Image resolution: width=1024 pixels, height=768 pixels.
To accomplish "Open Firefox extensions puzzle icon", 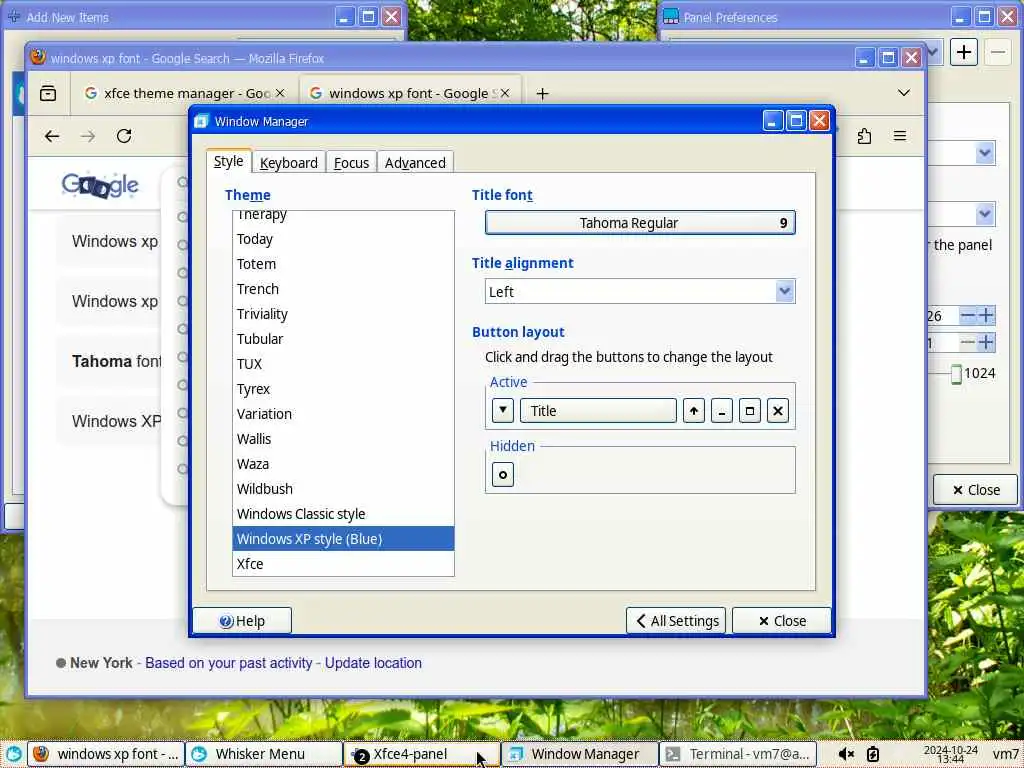I will click(864, 136).
